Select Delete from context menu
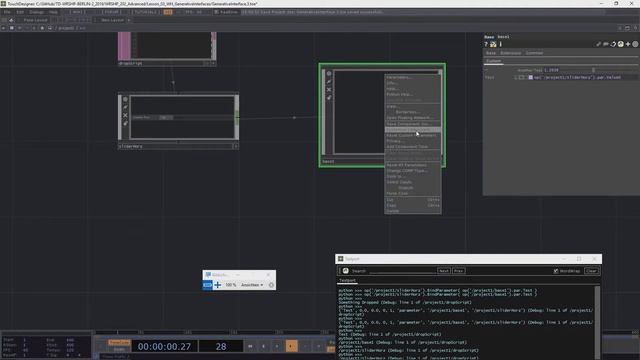 coord(412,211)
